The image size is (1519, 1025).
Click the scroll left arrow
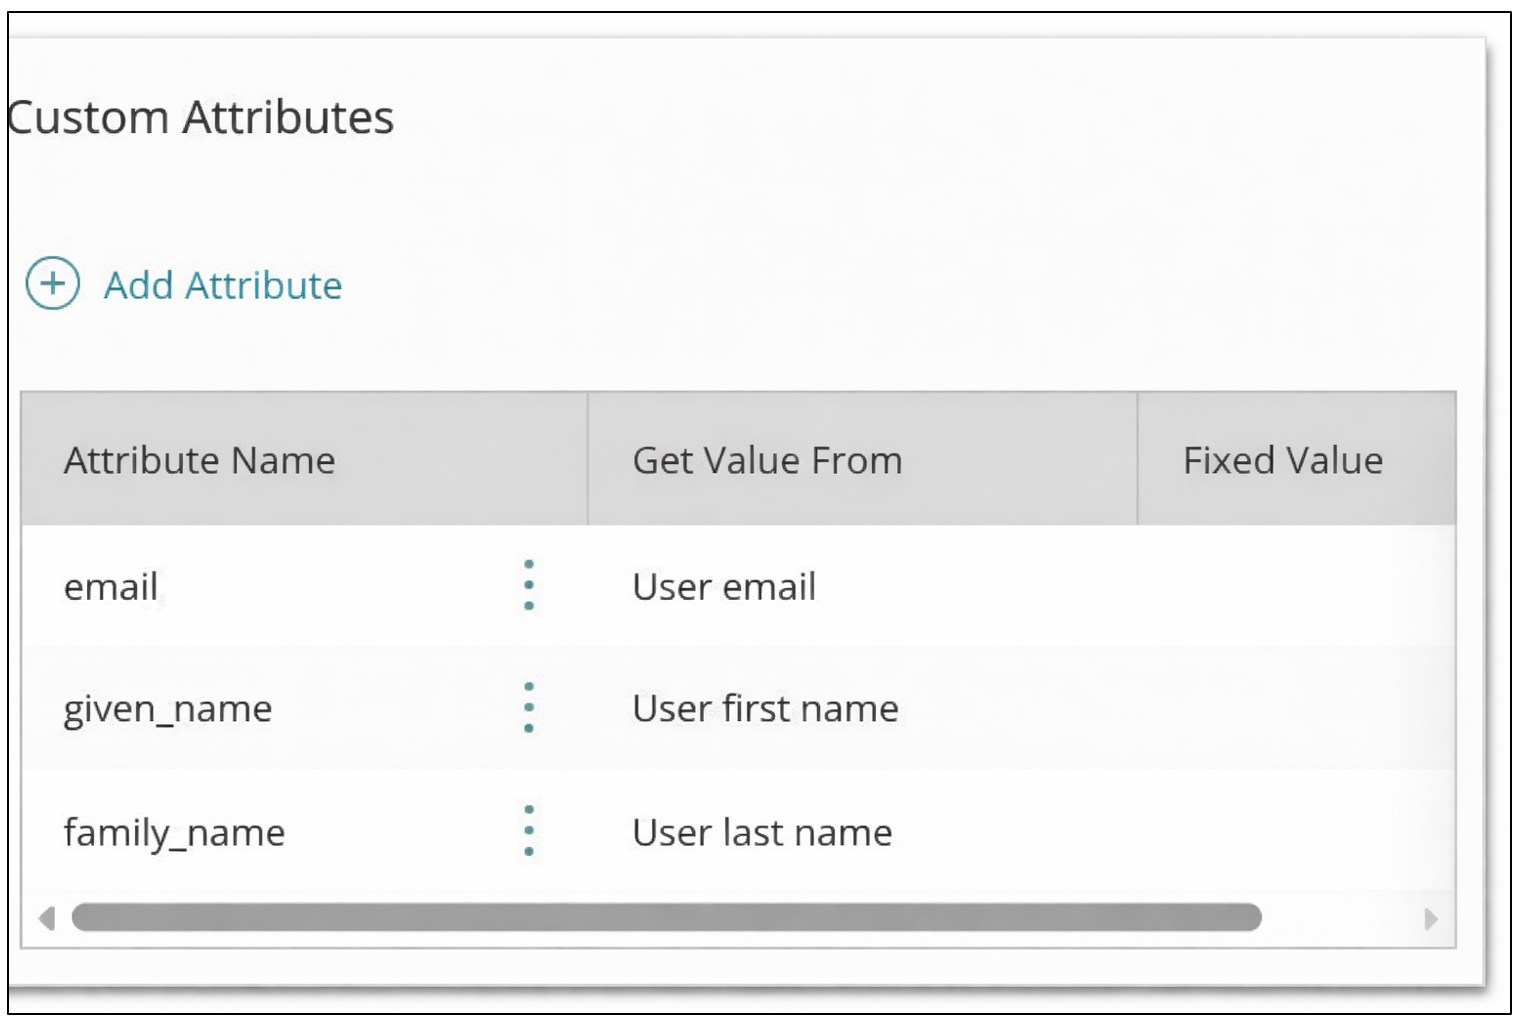click(x=46, y=918)
